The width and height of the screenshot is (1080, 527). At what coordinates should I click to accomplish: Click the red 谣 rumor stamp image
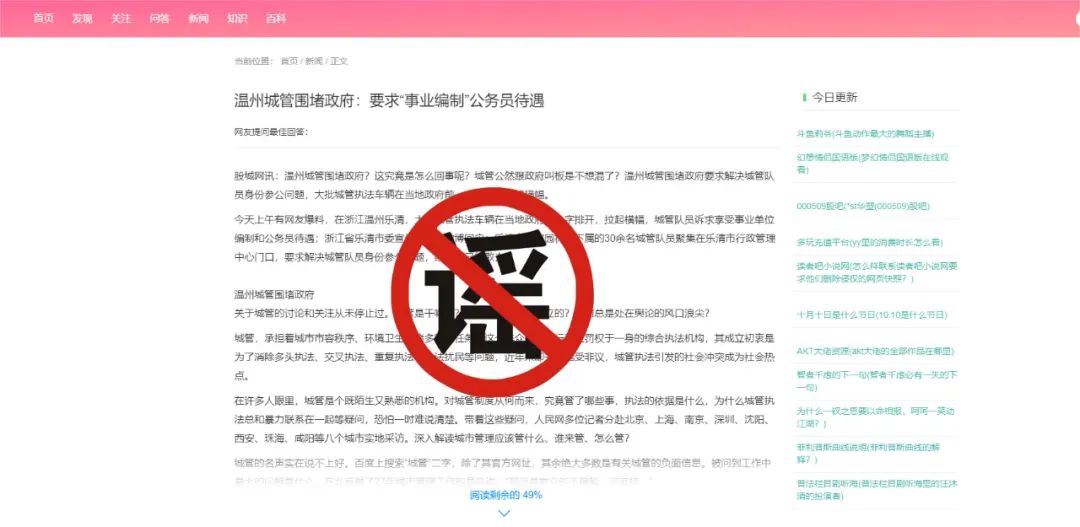click(x=492, y=289)
